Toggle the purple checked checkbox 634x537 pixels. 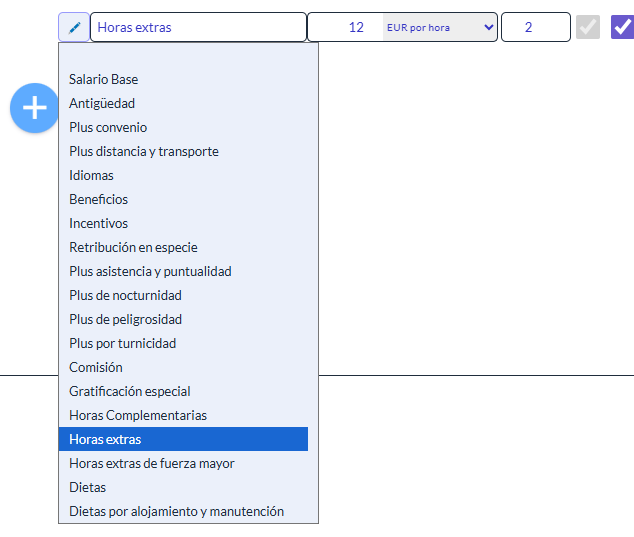point(622,27)
